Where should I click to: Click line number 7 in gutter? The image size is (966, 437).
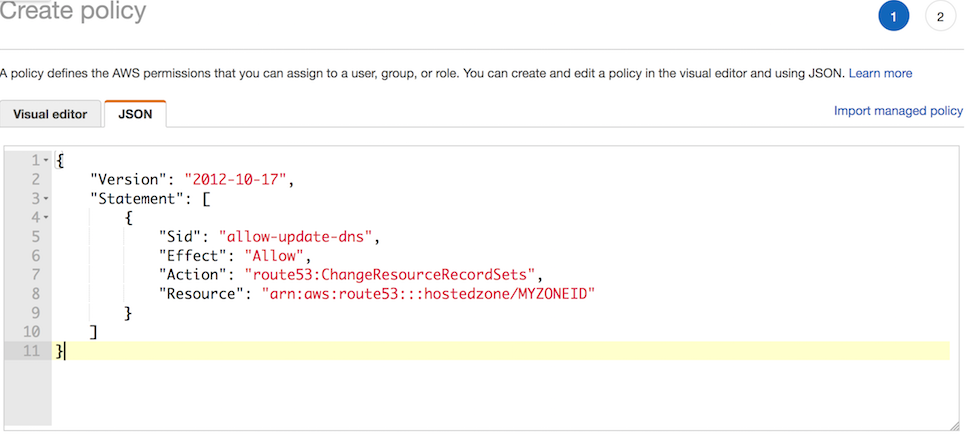click(x=35, y=275)
